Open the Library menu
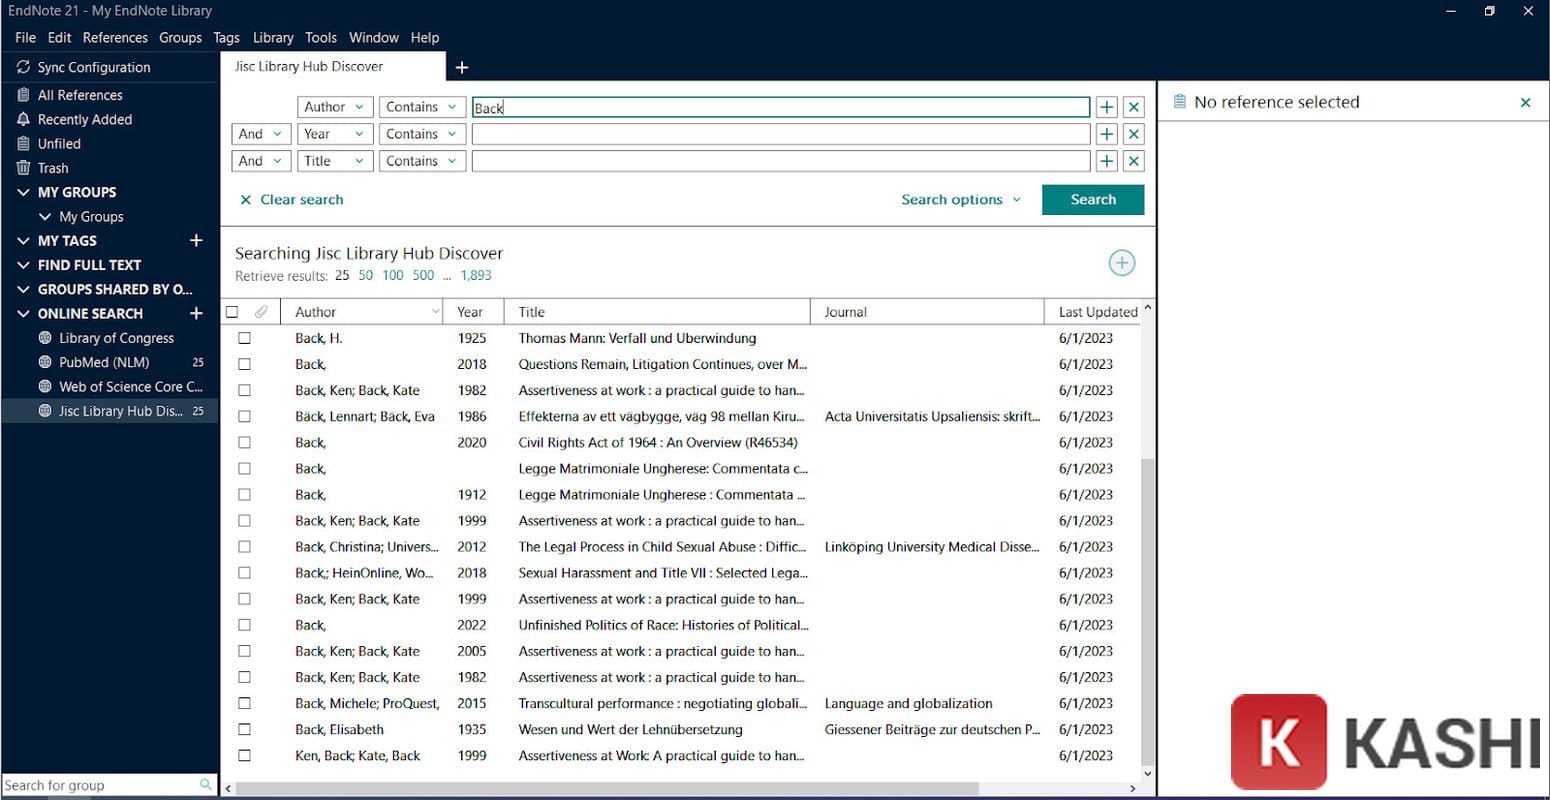 (272, 37)
